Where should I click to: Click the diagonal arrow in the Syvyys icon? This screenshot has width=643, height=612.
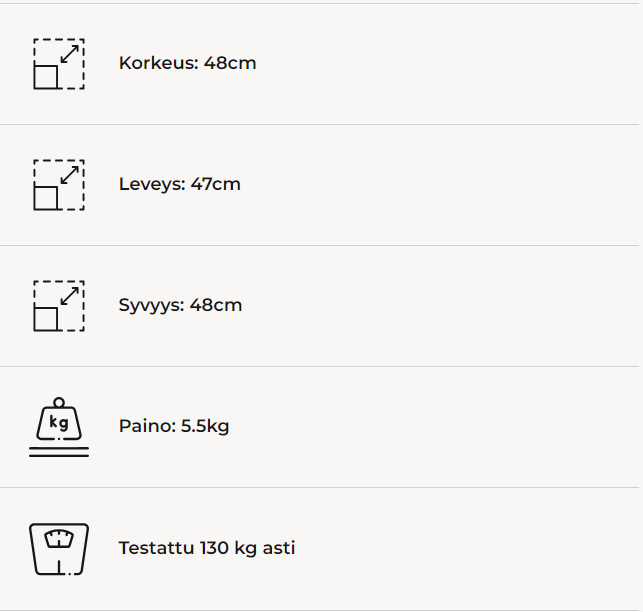pos(70,295)
